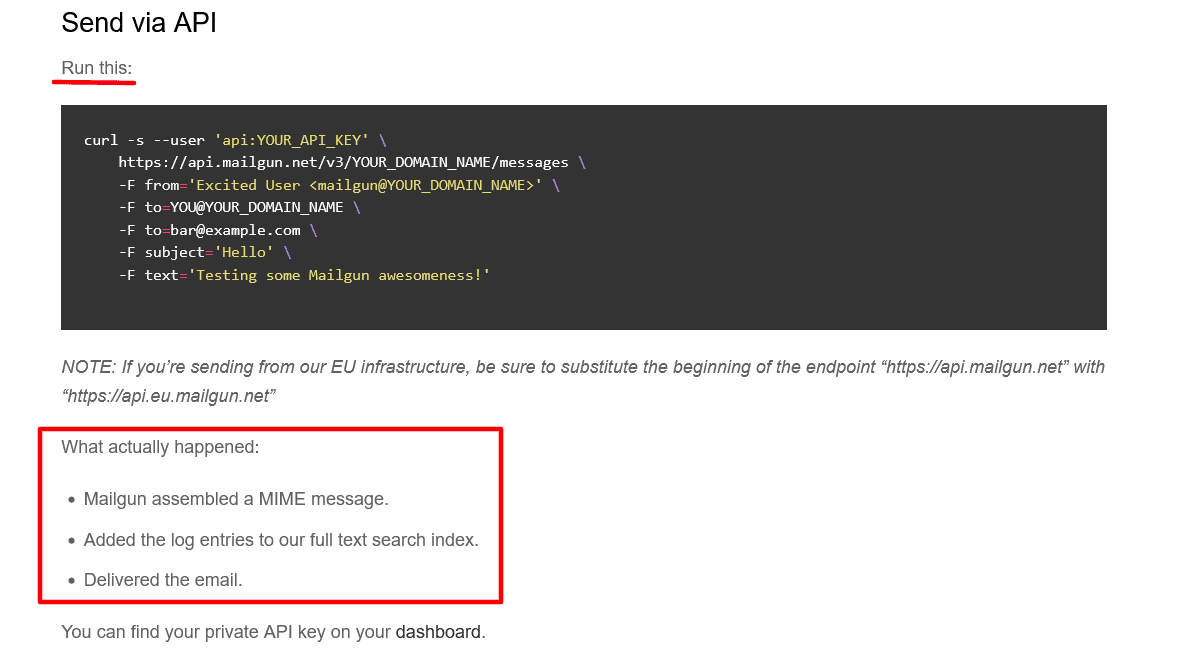Select the Mailgun assembled a MIME message bullet

point(237,498)
